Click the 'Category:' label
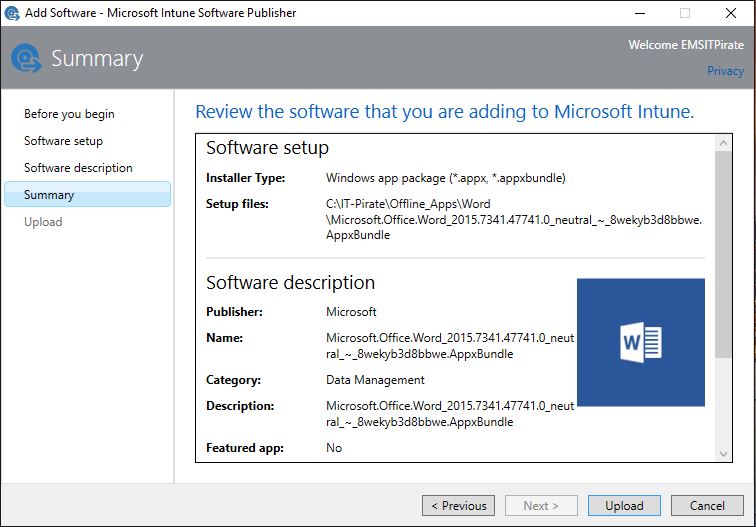The height and width of the screenshot is (527, 756). (x=233, y=380)
